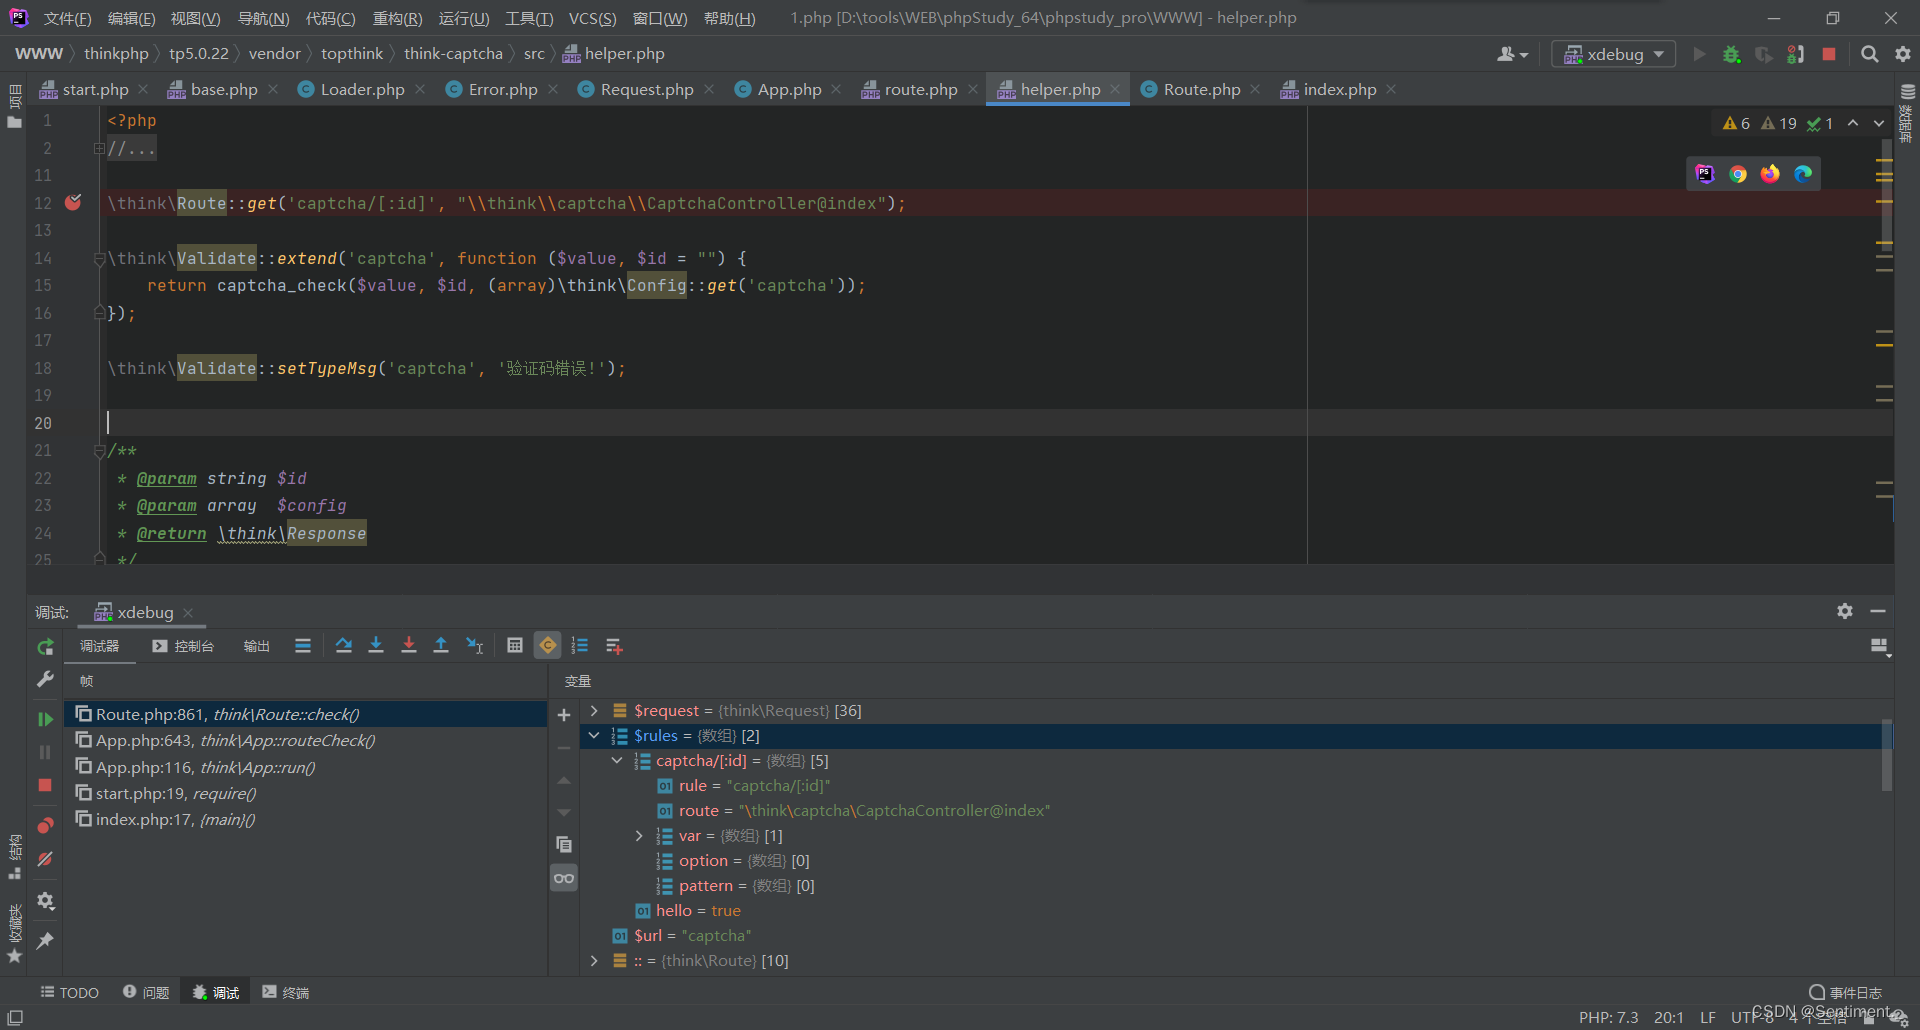Go to previous highlighted error arrow
The image size is (1920, 1030).
tap(1853, 123)
